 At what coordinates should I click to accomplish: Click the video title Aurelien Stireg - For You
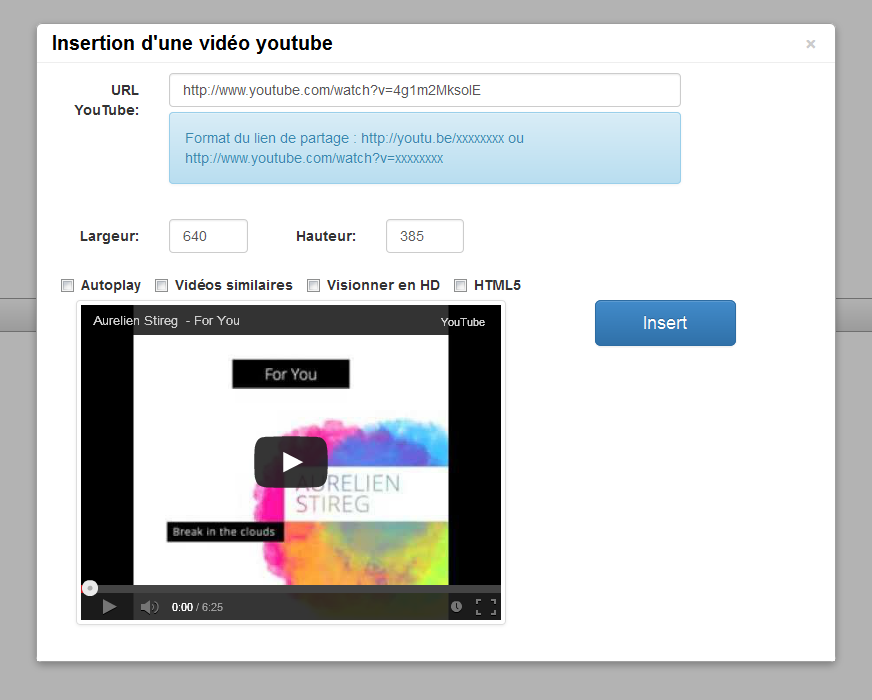166,321
